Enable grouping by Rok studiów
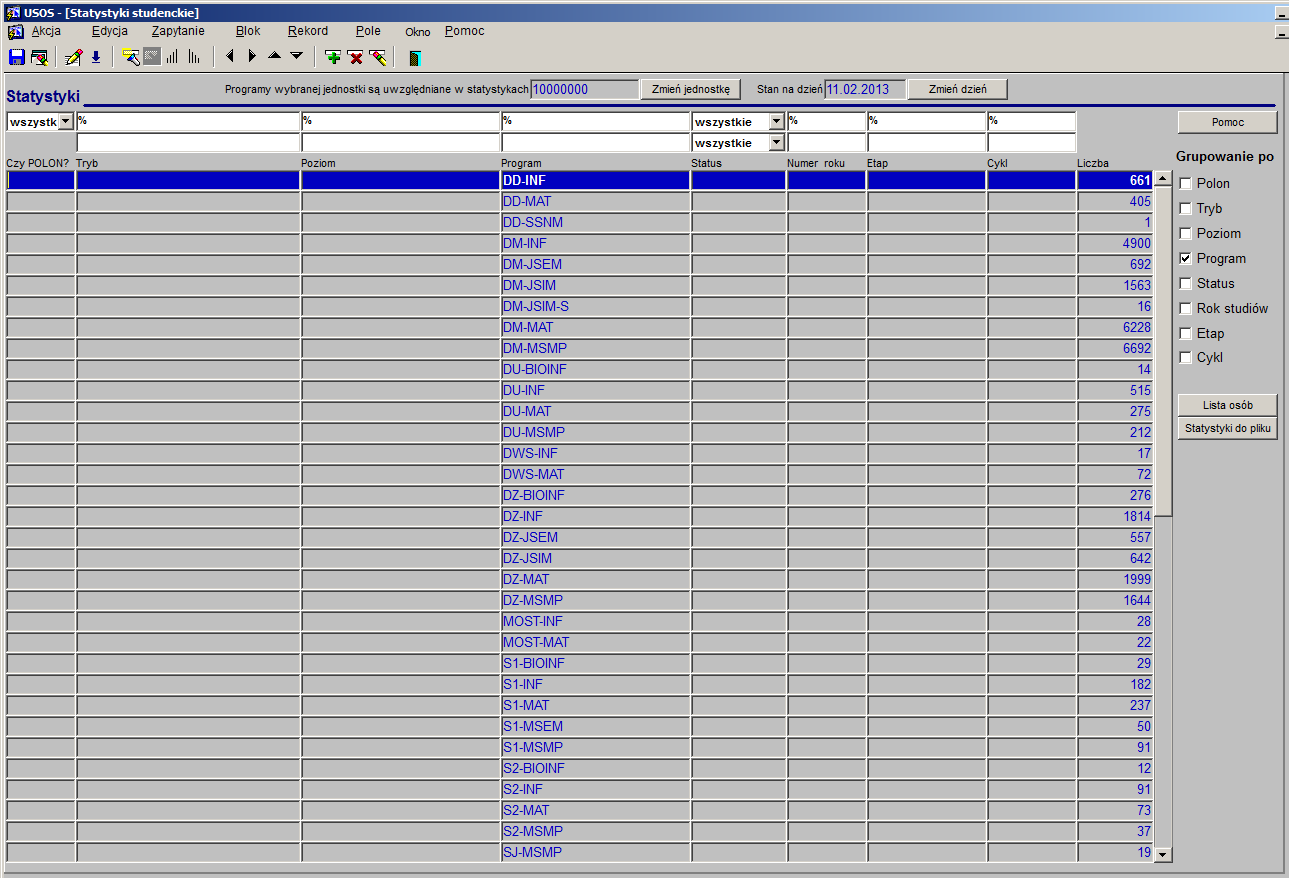Image resolution: width=1289 pixels, height=878 pixels. 1186,309
